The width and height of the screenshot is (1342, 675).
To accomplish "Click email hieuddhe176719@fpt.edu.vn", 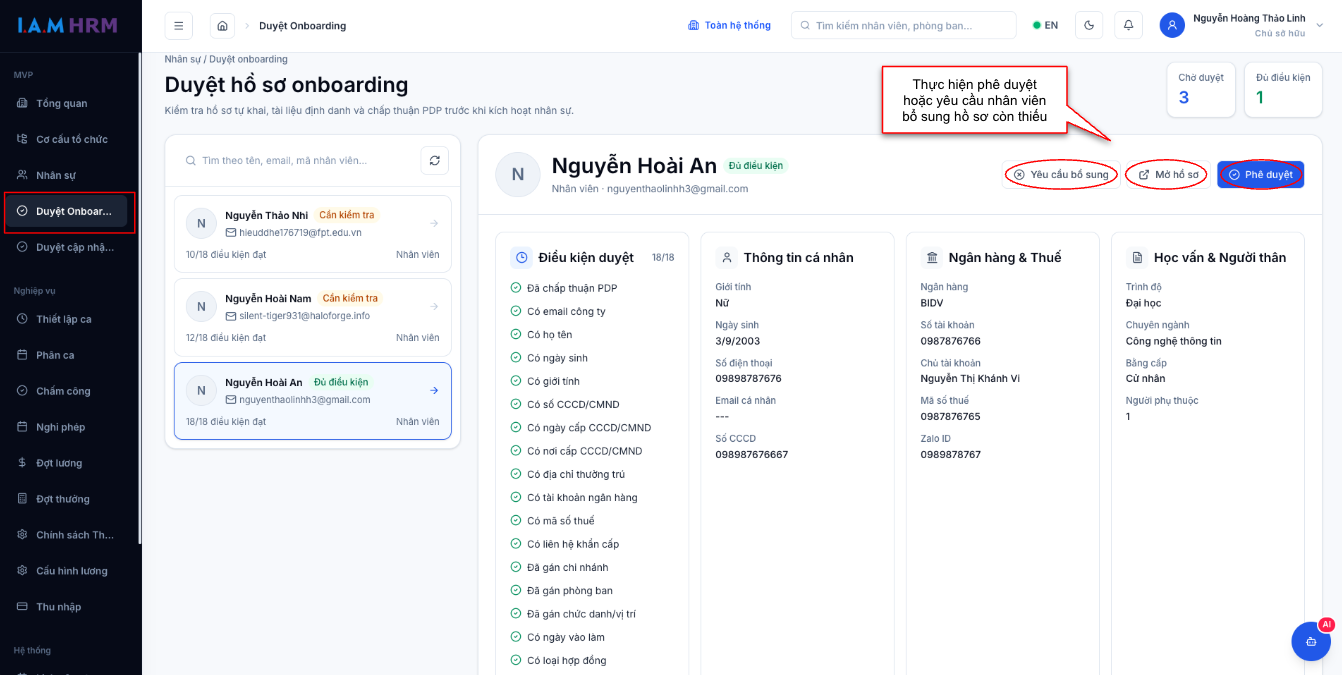I will coord(300,232).
